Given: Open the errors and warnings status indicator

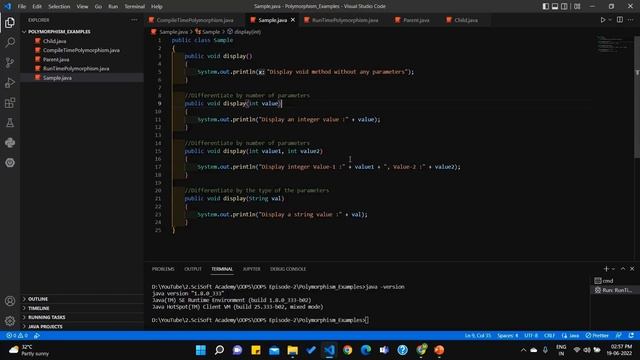Looking at the screenshot, I should point(17,336).
